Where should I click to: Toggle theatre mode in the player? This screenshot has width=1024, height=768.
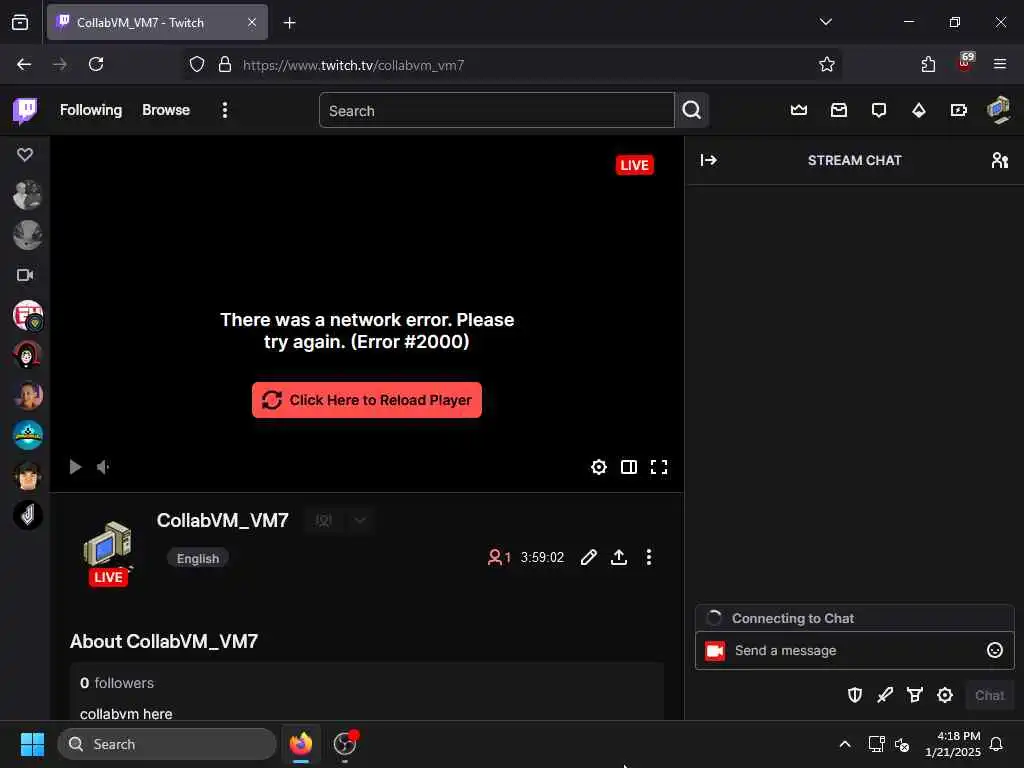tap(629, 467)
